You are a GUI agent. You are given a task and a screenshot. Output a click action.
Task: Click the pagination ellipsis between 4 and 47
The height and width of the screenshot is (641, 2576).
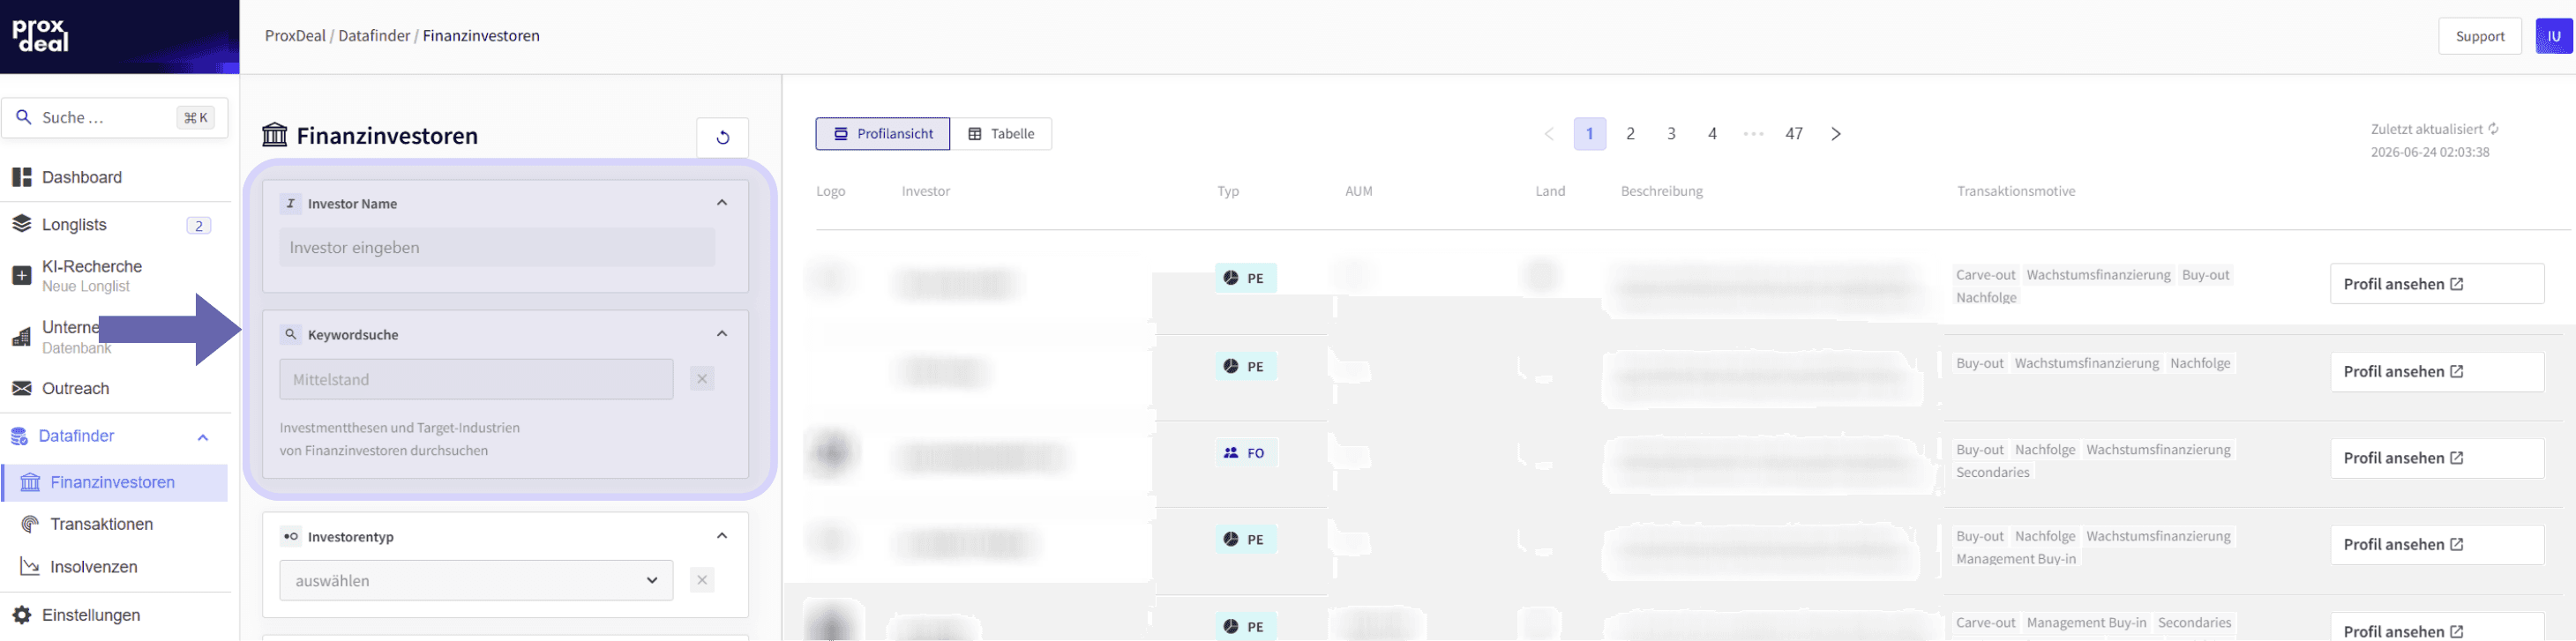[1754, 134]
